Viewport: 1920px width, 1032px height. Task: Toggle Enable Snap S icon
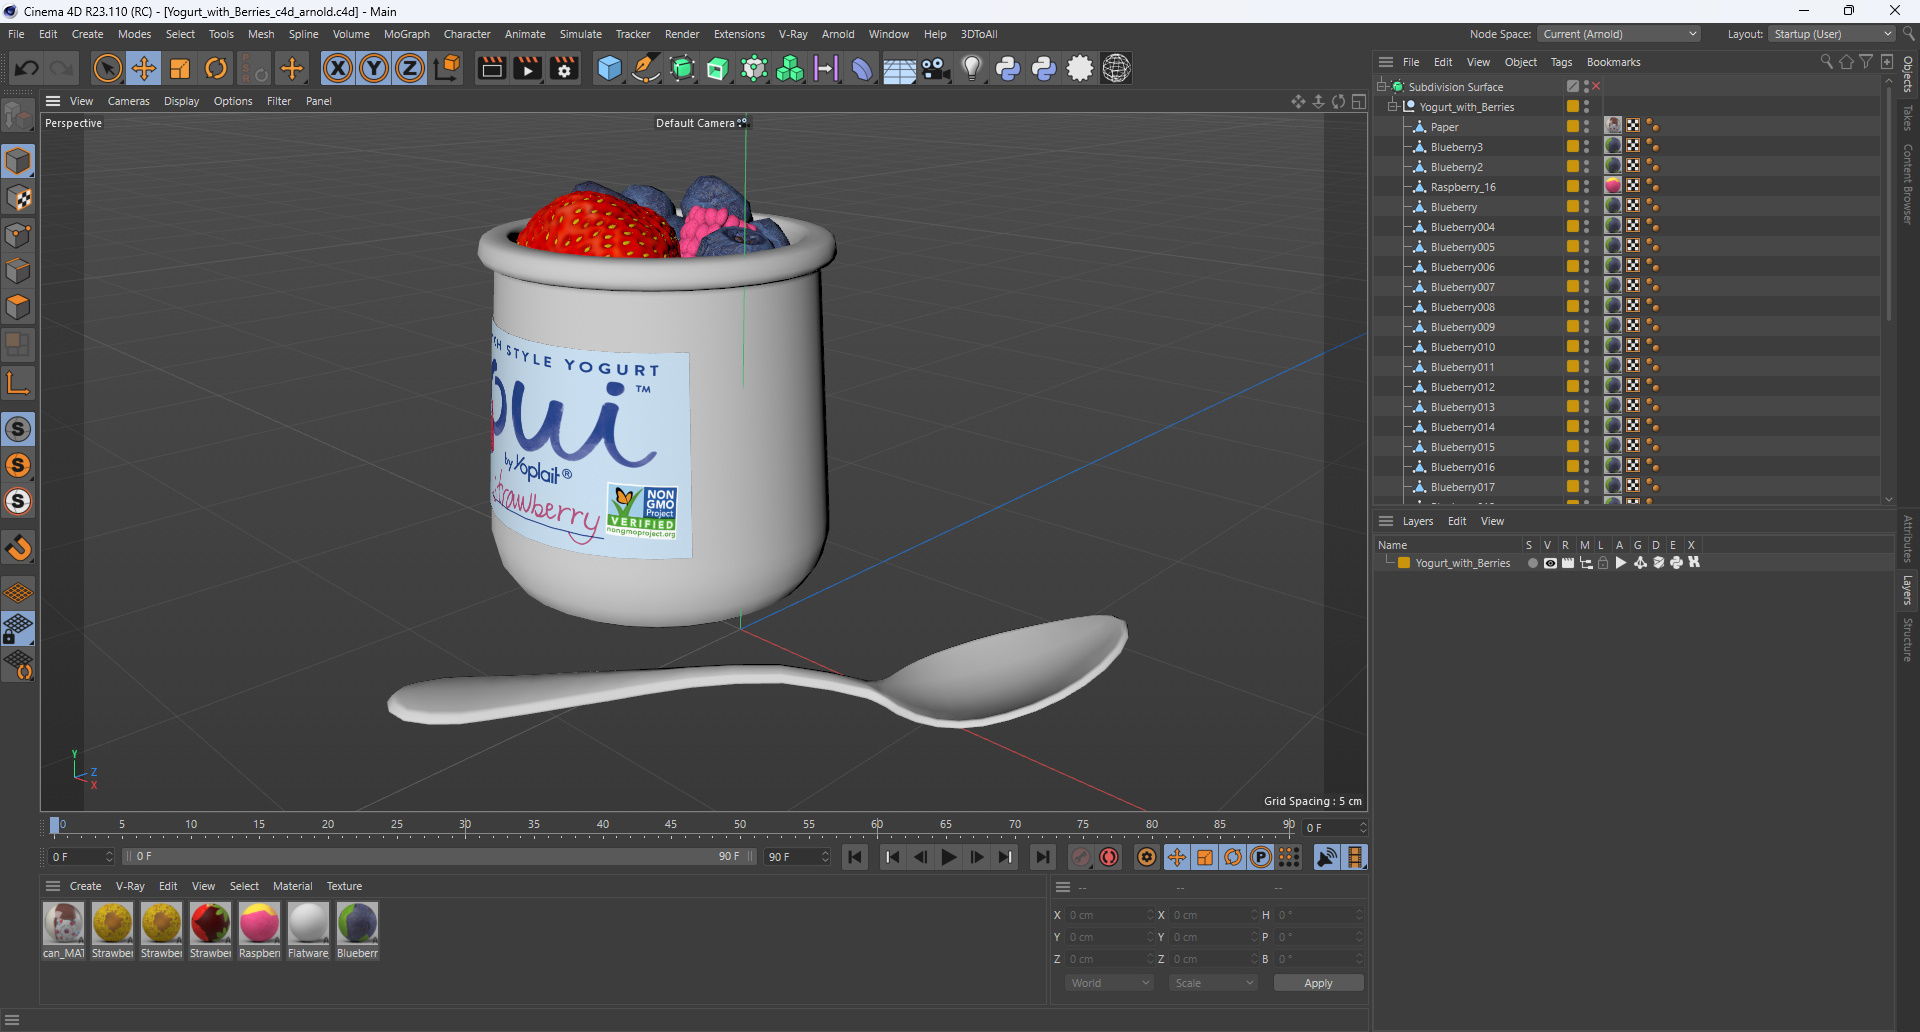click(18, 429)
